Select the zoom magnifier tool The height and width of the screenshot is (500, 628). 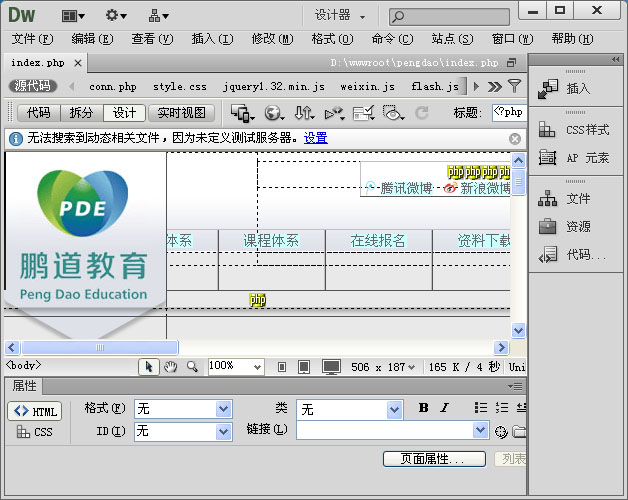pyautogui.click(x=192, y=367)
